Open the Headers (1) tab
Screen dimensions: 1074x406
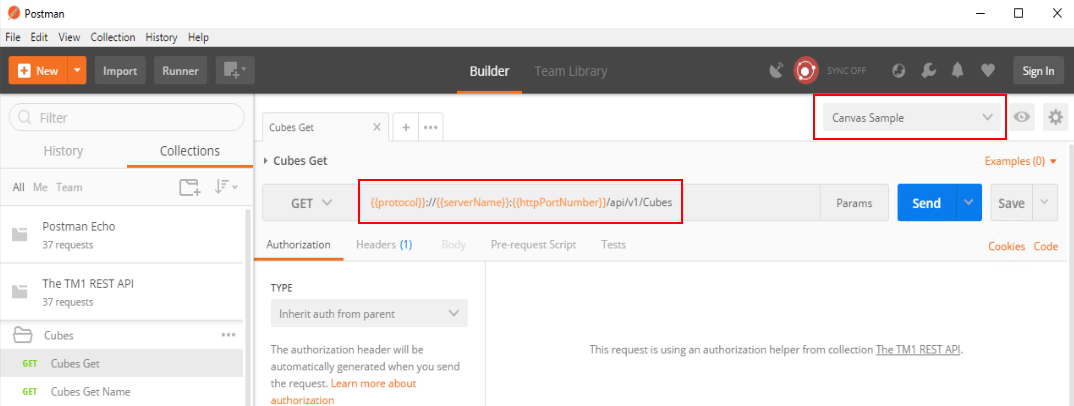tap(384, 245)
